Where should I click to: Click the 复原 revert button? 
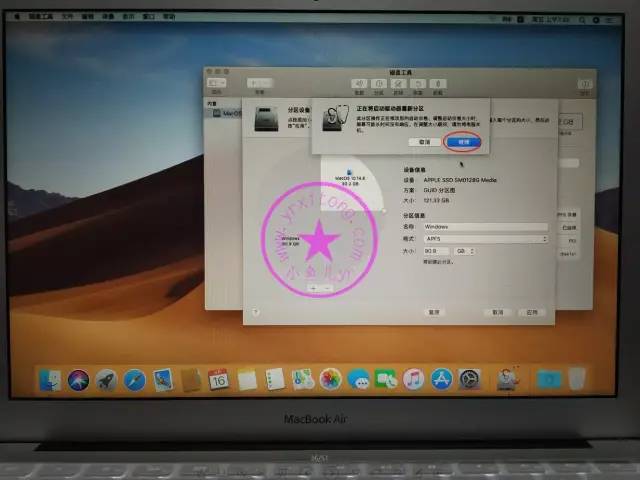click(434, 312)
